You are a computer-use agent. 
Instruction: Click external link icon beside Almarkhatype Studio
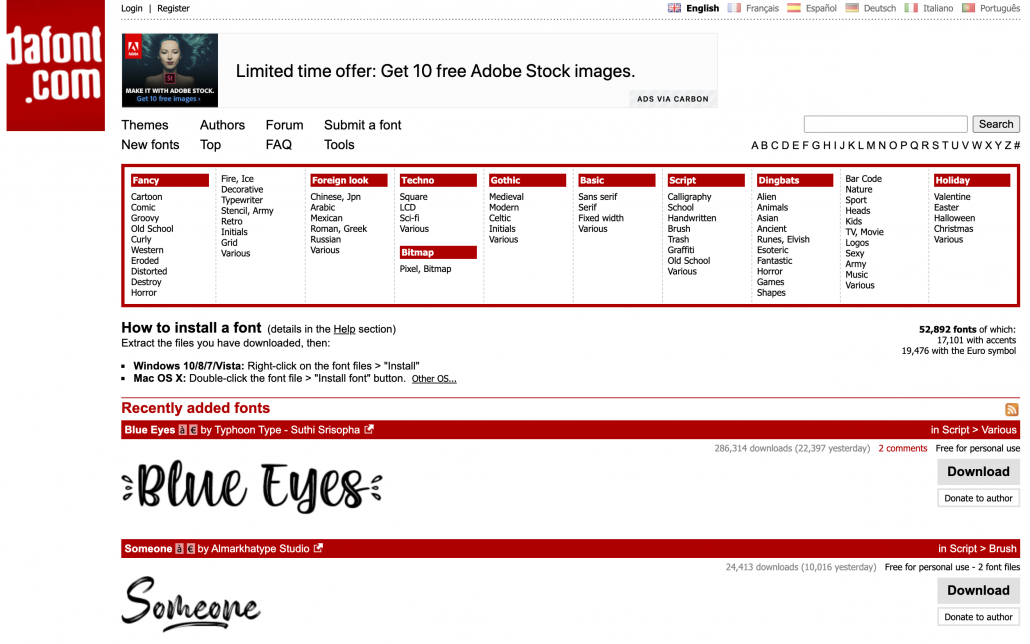click(x=318, y=548)
